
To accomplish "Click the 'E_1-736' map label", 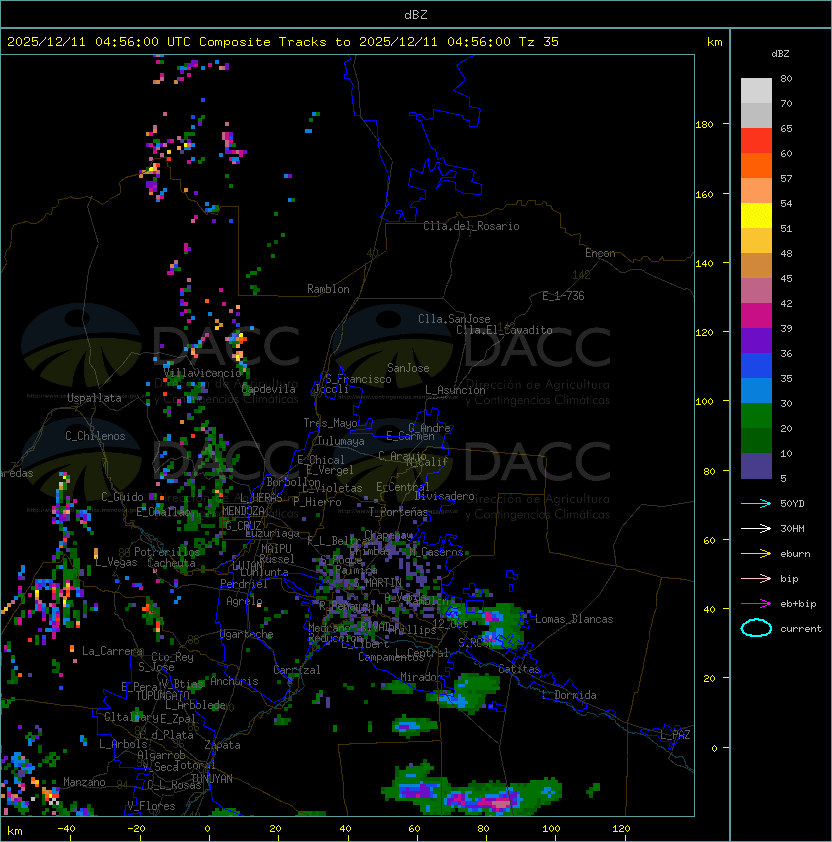I will tap(563, 296).
